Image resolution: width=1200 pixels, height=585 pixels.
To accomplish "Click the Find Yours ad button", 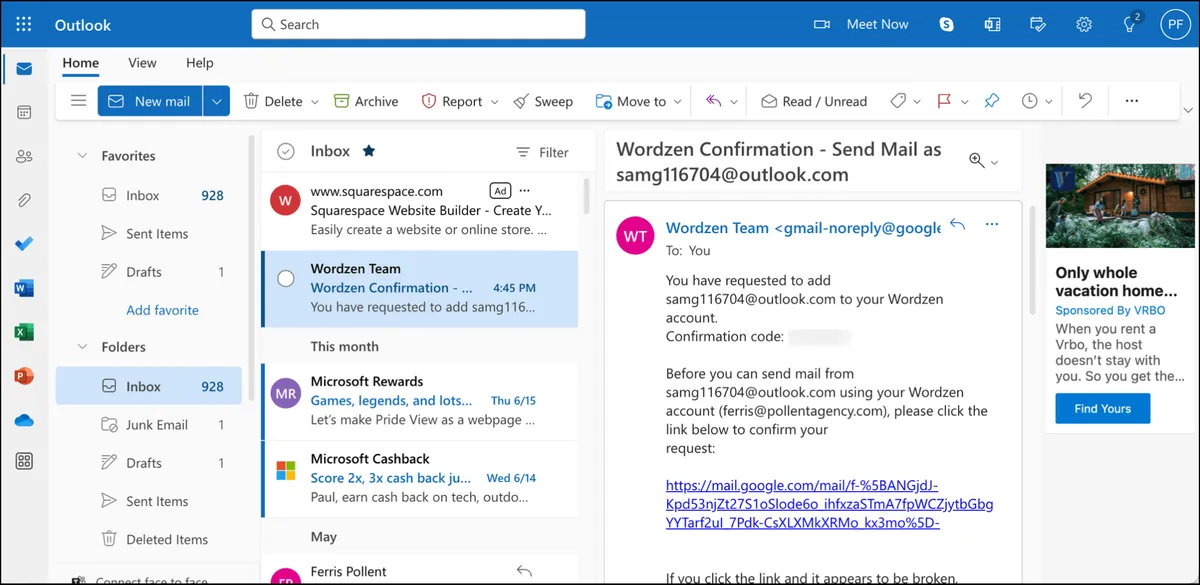I will coord(1103,408).
